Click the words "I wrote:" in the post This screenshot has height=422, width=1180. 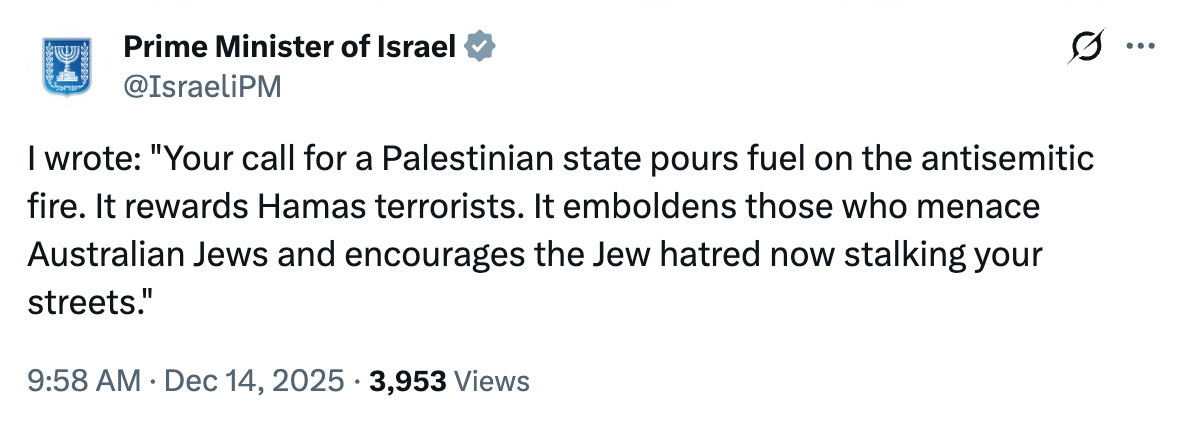pyautogui.click(x=84, y=159)
